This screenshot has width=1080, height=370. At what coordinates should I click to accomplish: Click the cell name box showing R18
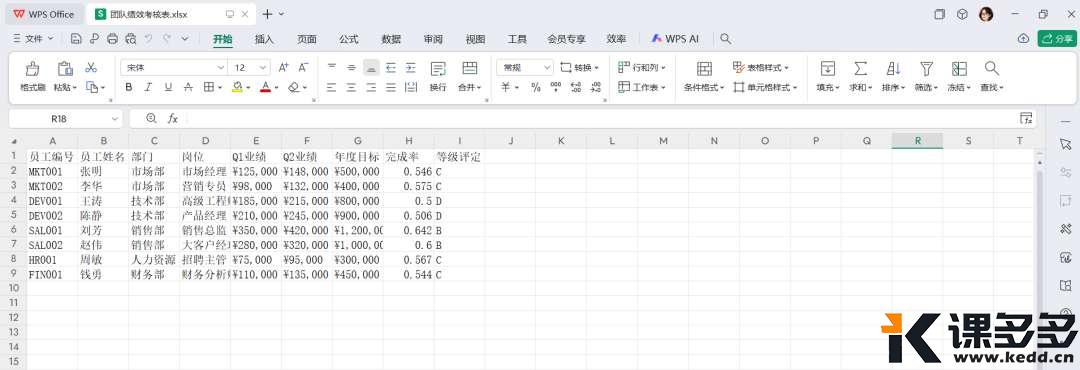(x=65, y=119)
